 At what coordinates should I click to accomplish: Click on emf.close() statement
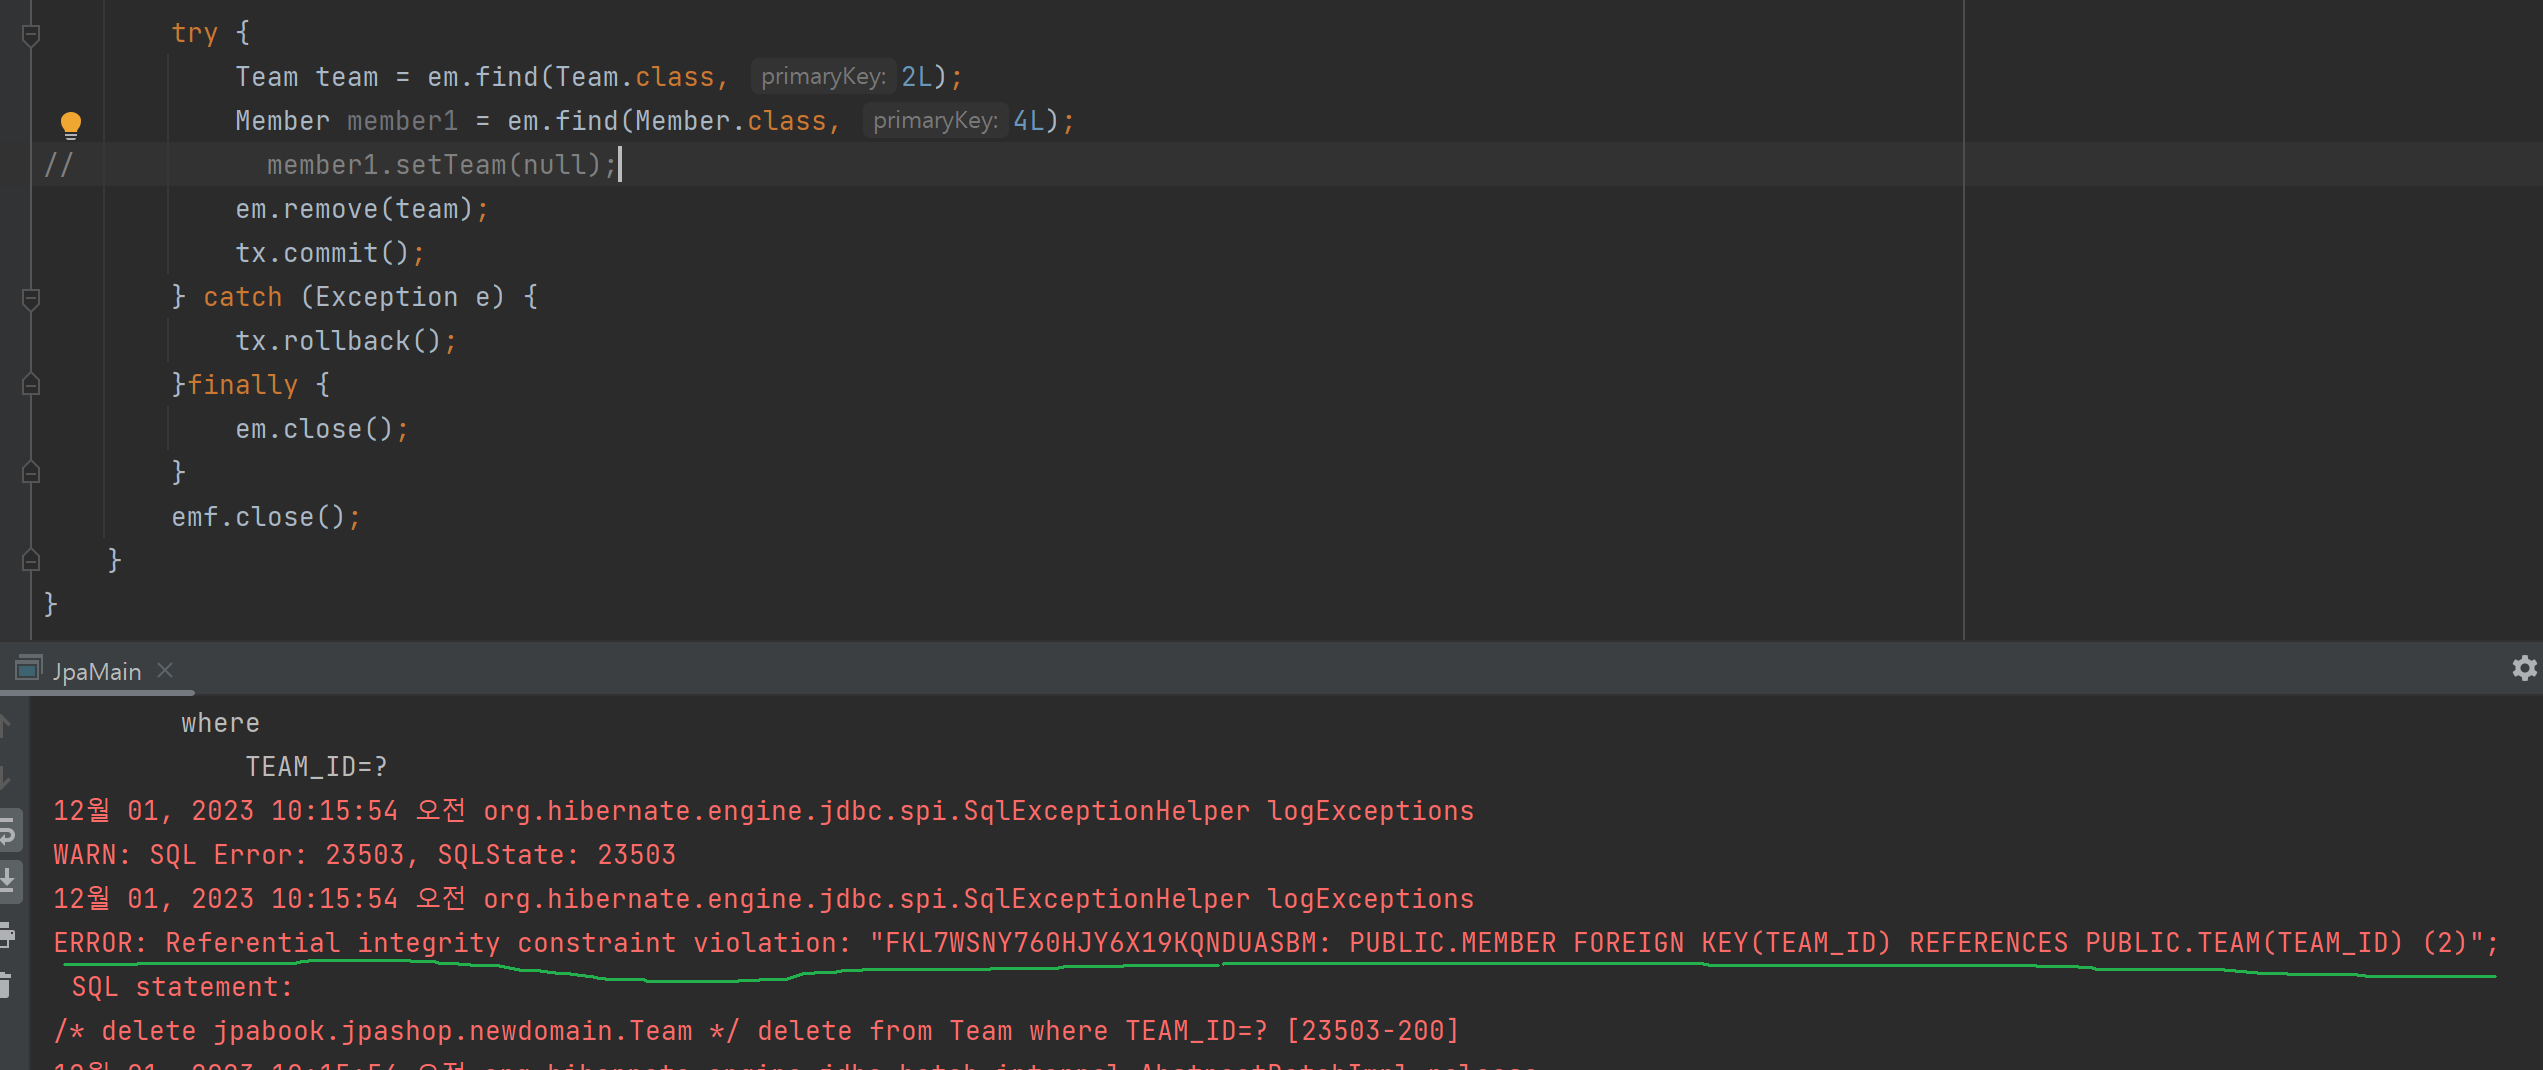(x=266, y=517)
